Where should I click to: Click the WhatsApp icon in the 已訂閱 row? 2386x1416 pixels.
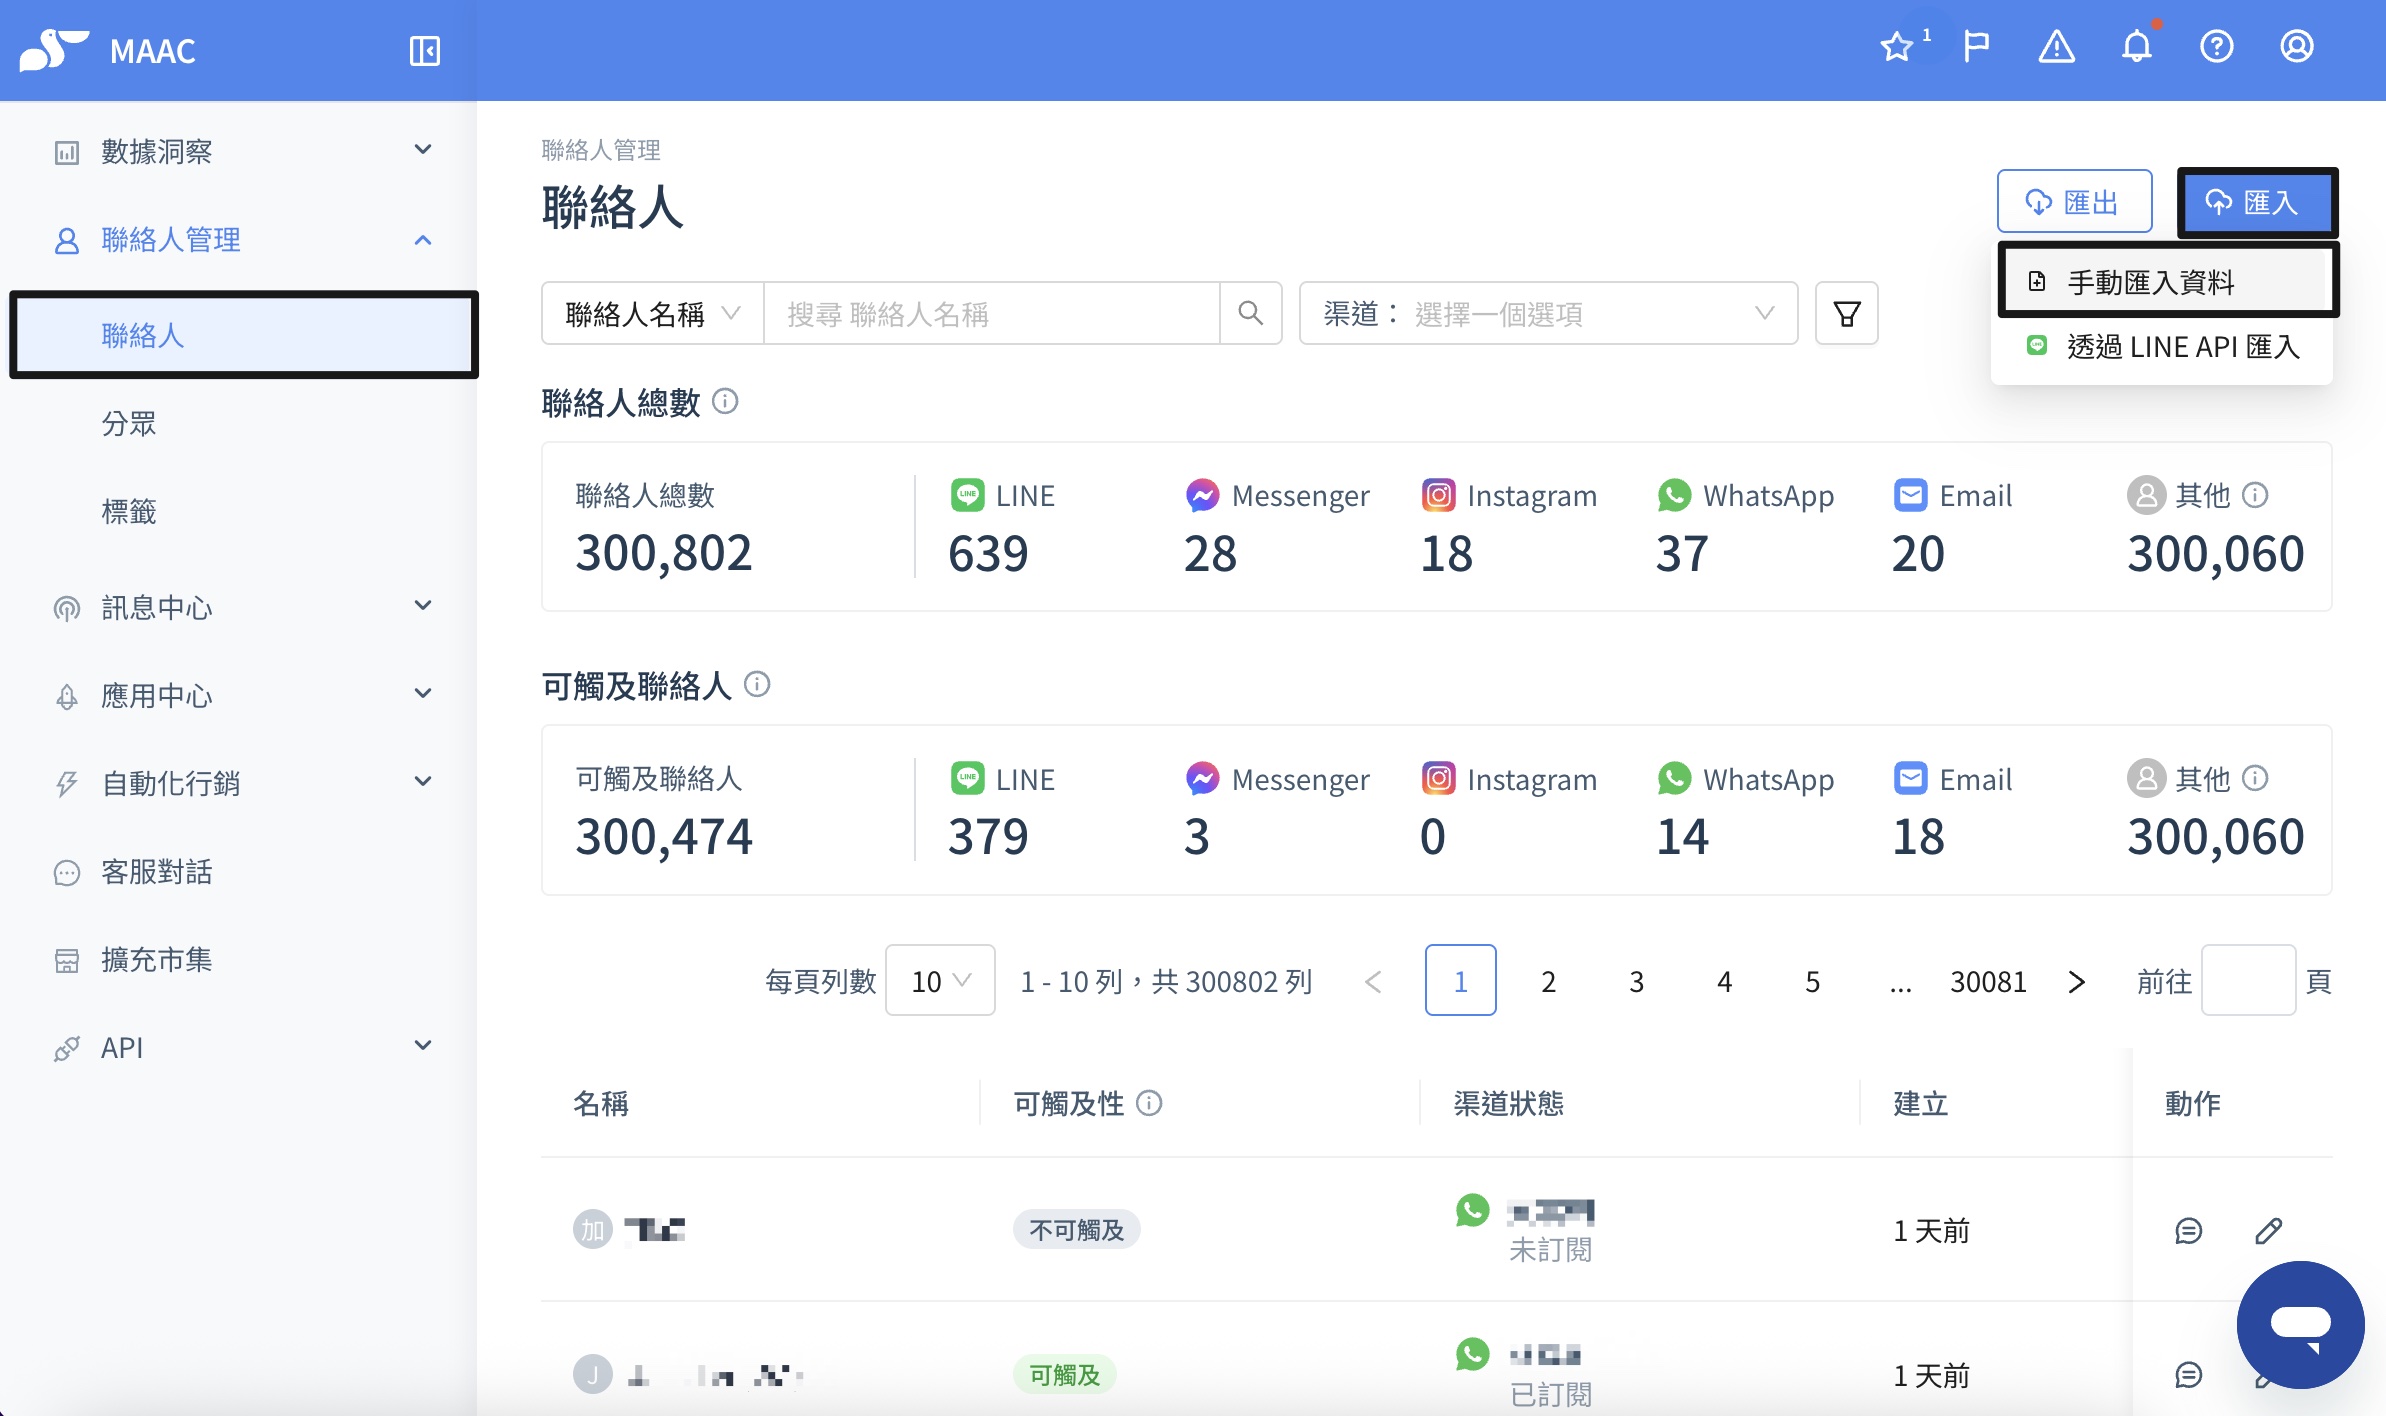click(x=1473, y=1354)
